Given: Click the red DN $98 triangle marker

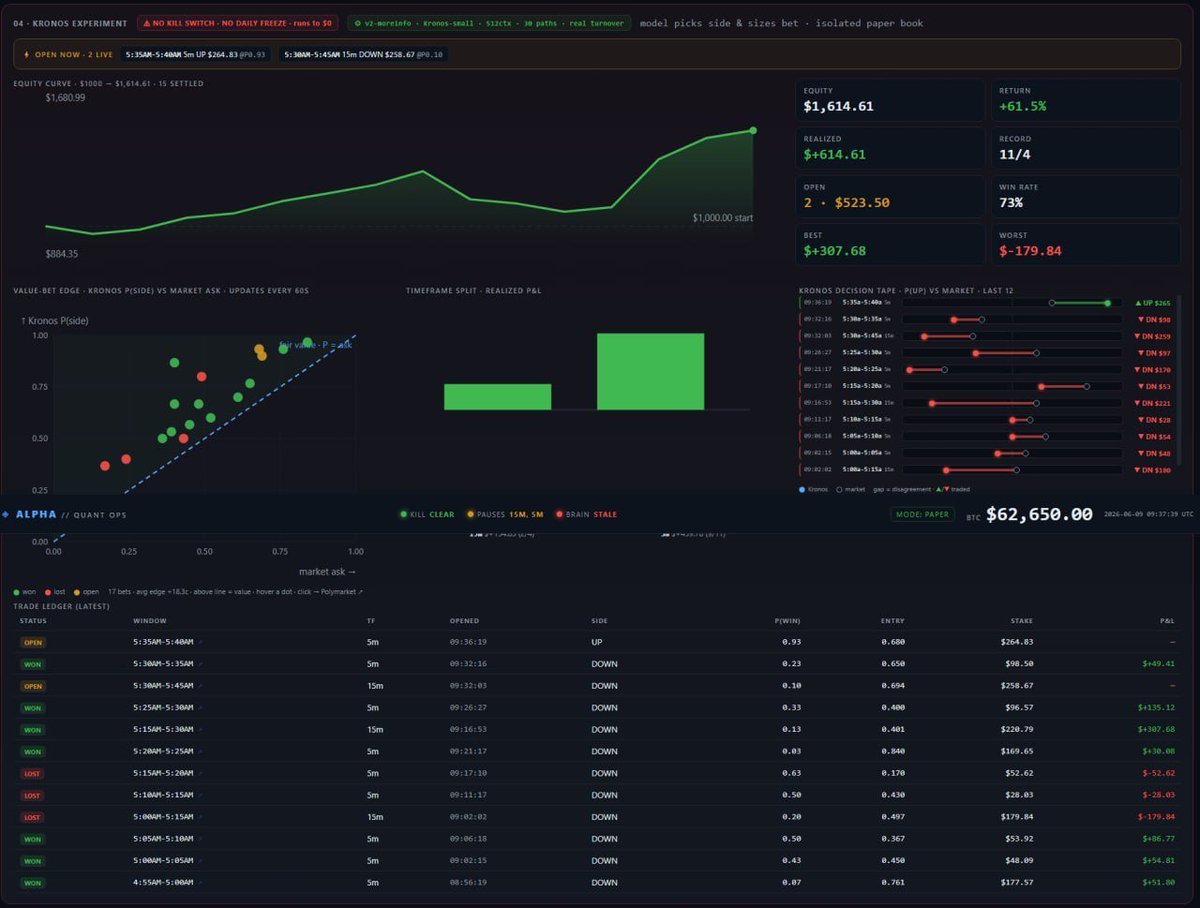Looking at the screenshot, I should [1141, 319].
